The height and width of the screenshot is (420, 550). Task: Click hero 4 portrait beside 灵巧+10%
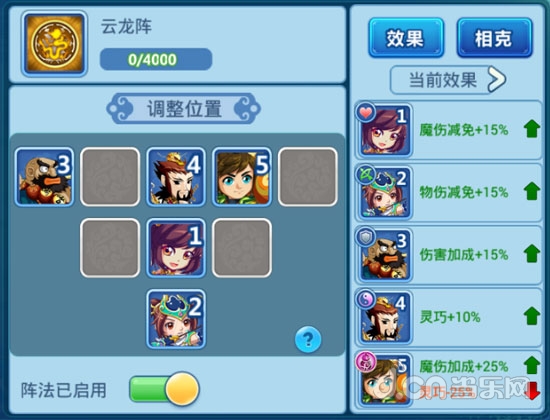384,317
